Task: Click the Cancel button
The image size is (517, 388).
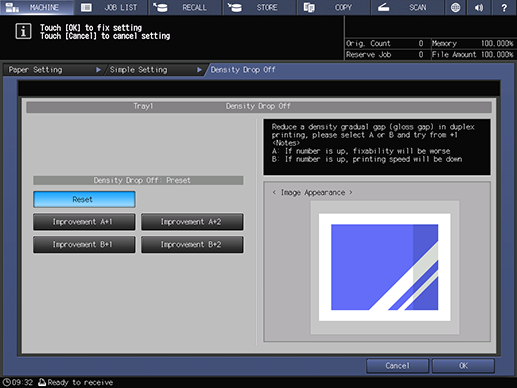Action: 397,366
